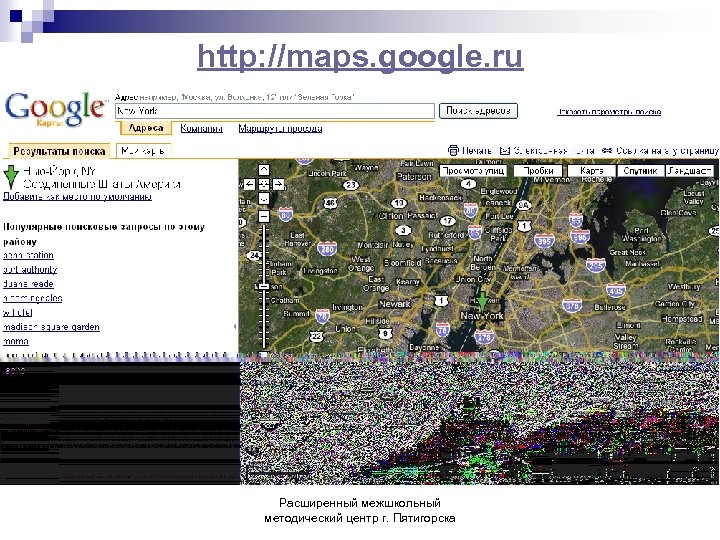The image size is (720, 540).
Task: Click the Interstate 495 shield on map
Action: point(616,291)
